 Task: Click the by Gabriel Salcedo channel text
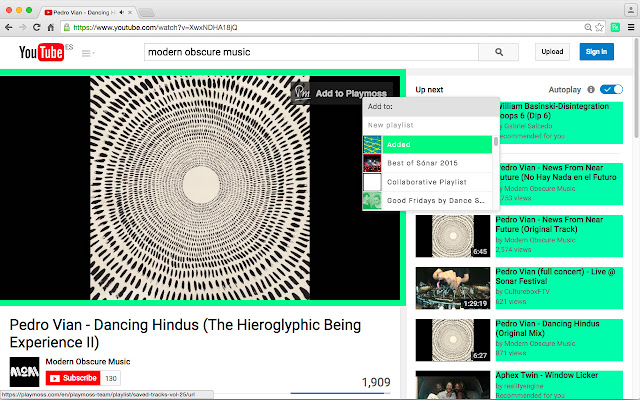click(x=527, y=126)
